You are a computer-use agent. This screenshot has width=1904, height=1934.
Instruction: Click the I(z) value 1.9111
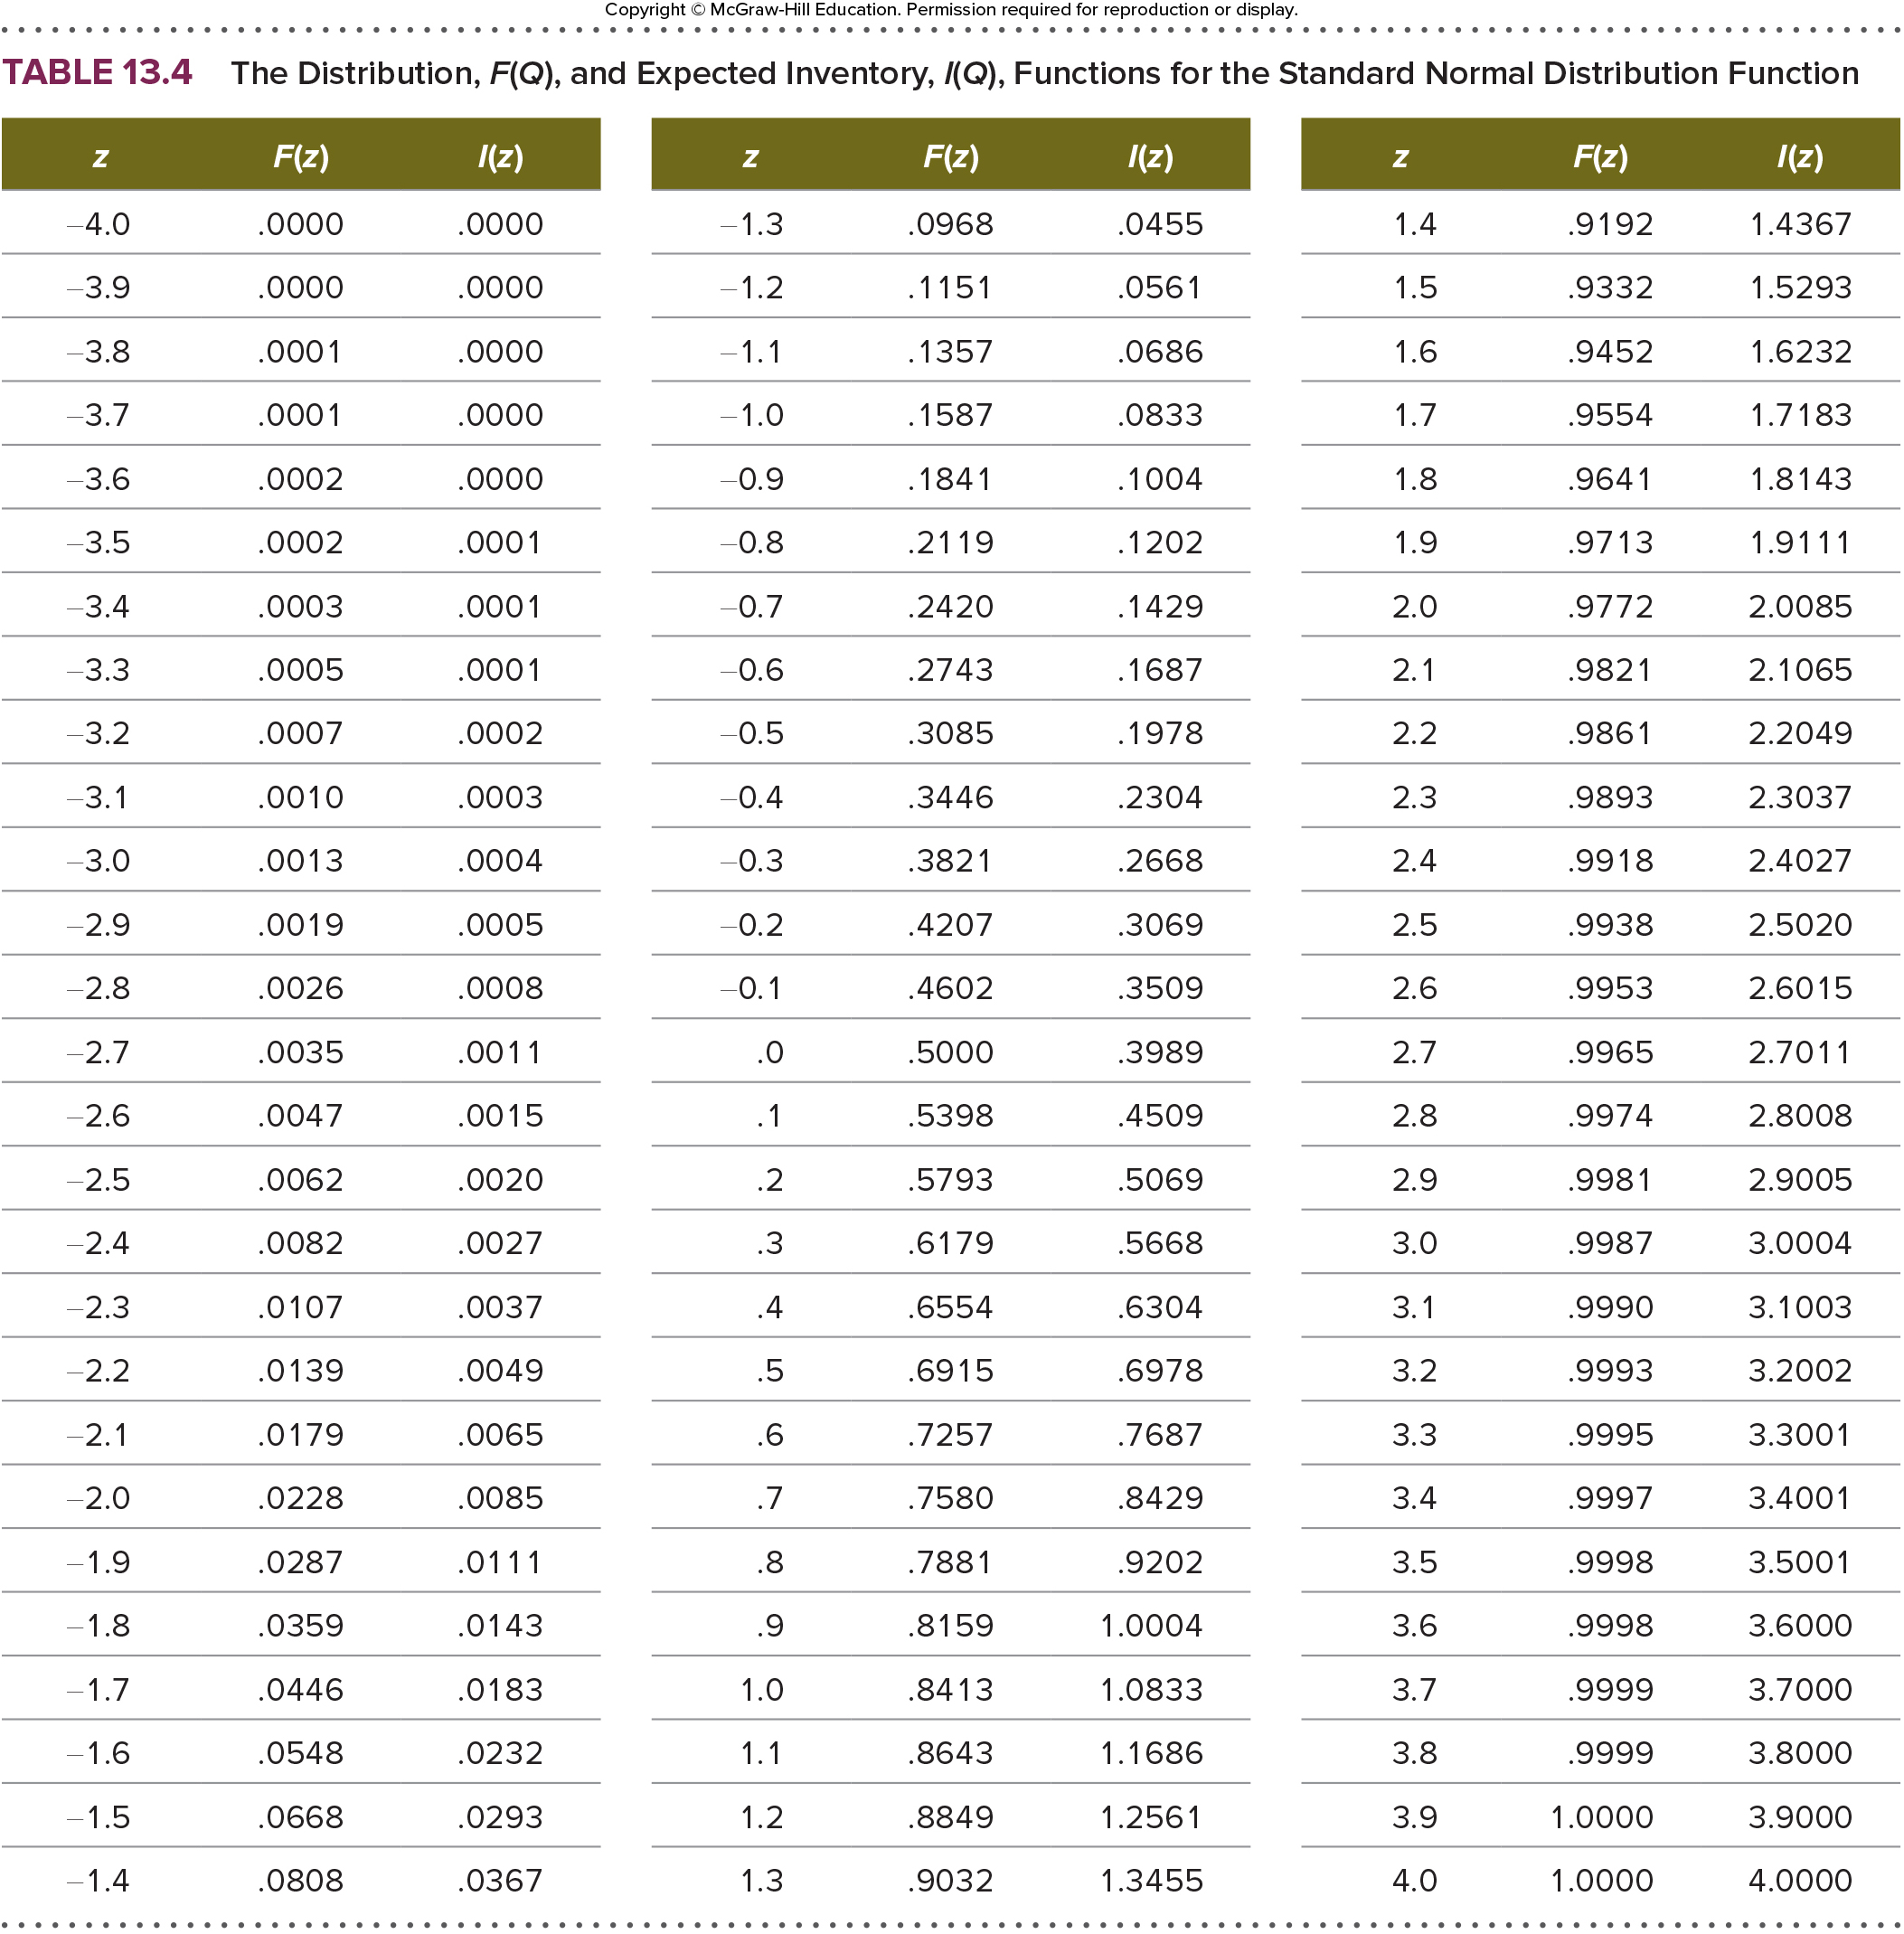(x=1801, y=543)
